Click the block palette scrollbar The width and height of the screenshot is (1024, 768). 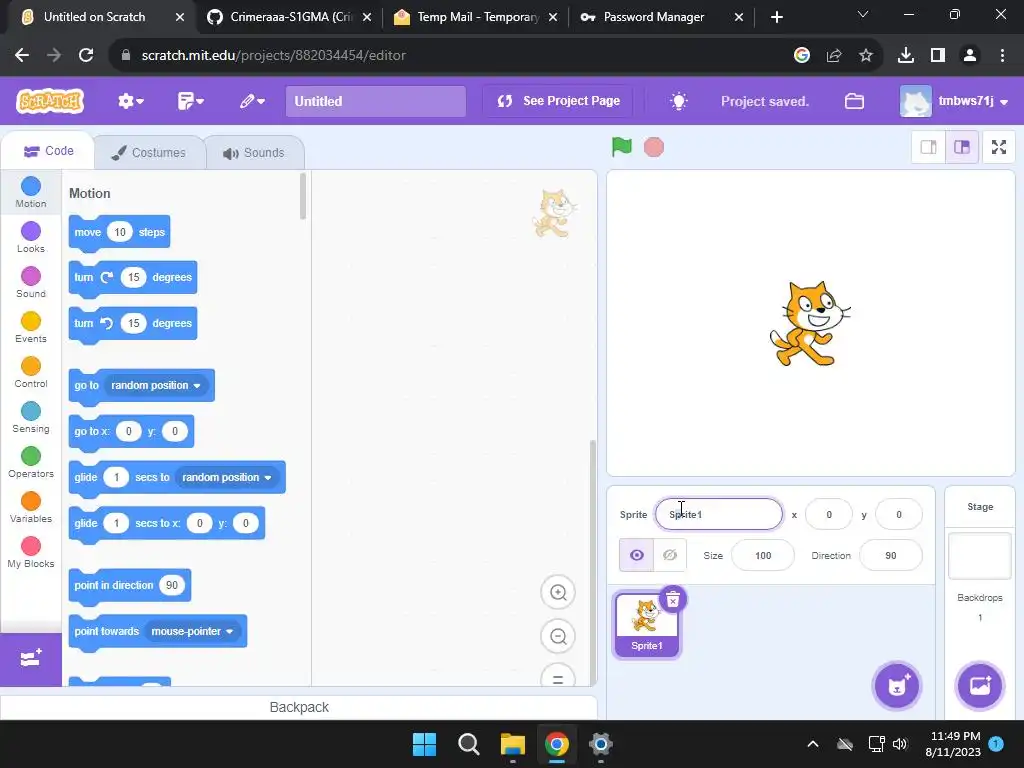coord(303,196)
